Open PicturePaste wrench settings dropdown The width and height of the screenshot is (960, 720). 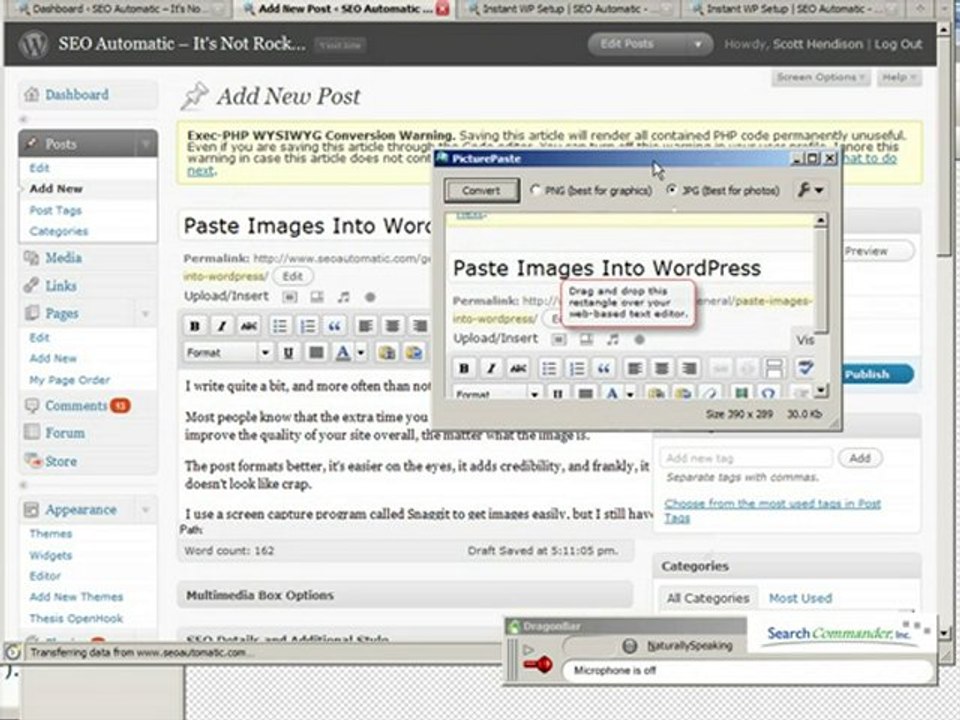pos(810,190)
